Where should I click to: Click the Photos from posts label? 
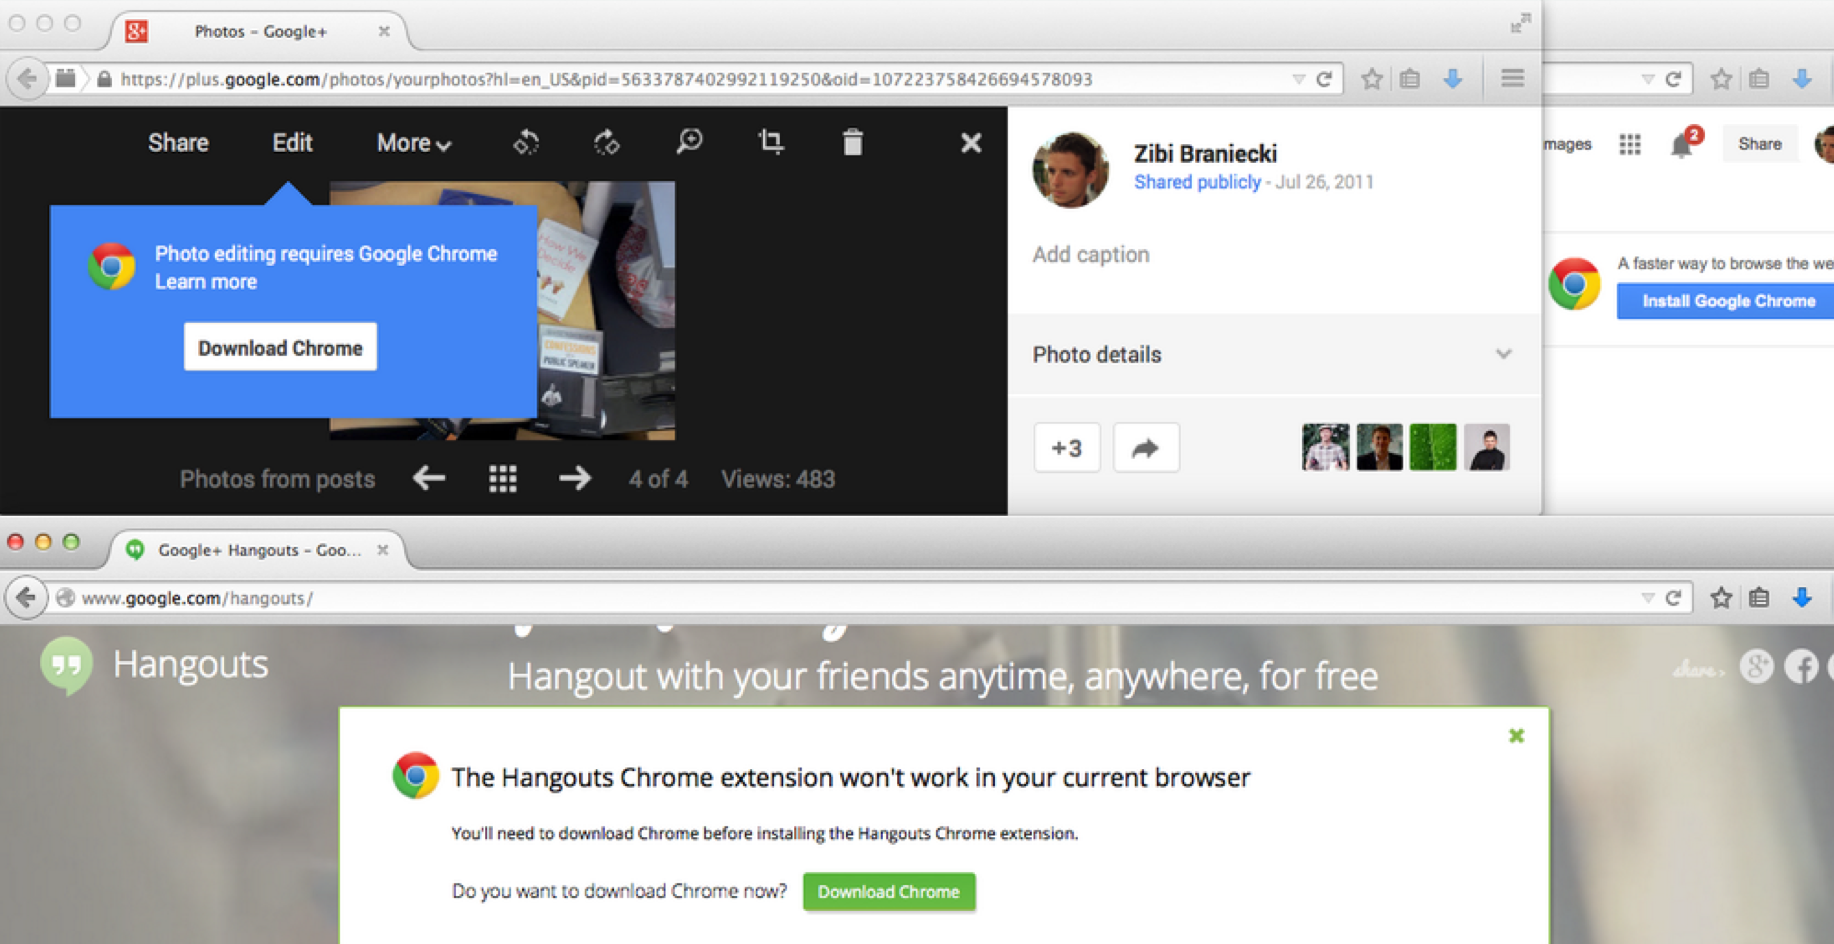tap(277, 479)
